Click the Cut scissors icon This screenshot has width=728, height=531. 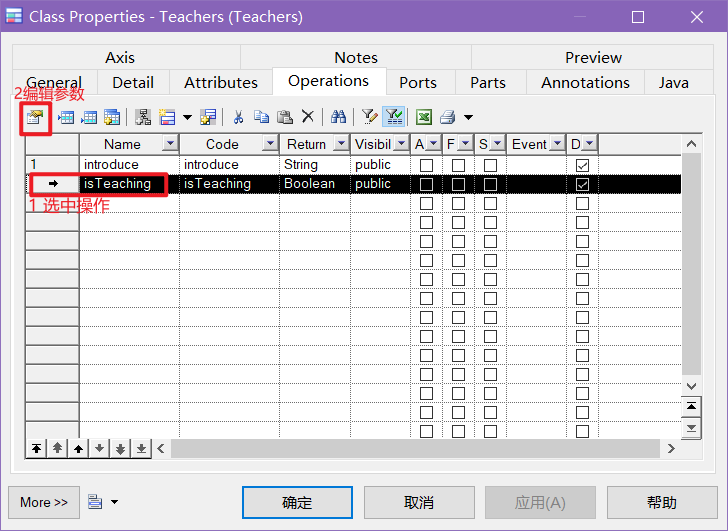pos(238,117)
